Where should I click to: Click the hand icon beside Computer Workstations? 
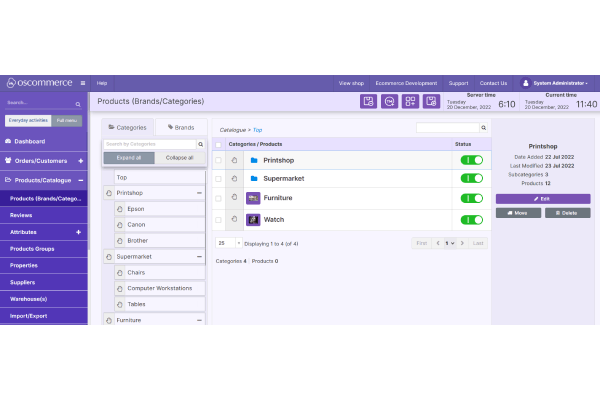(x=120, y=289)
